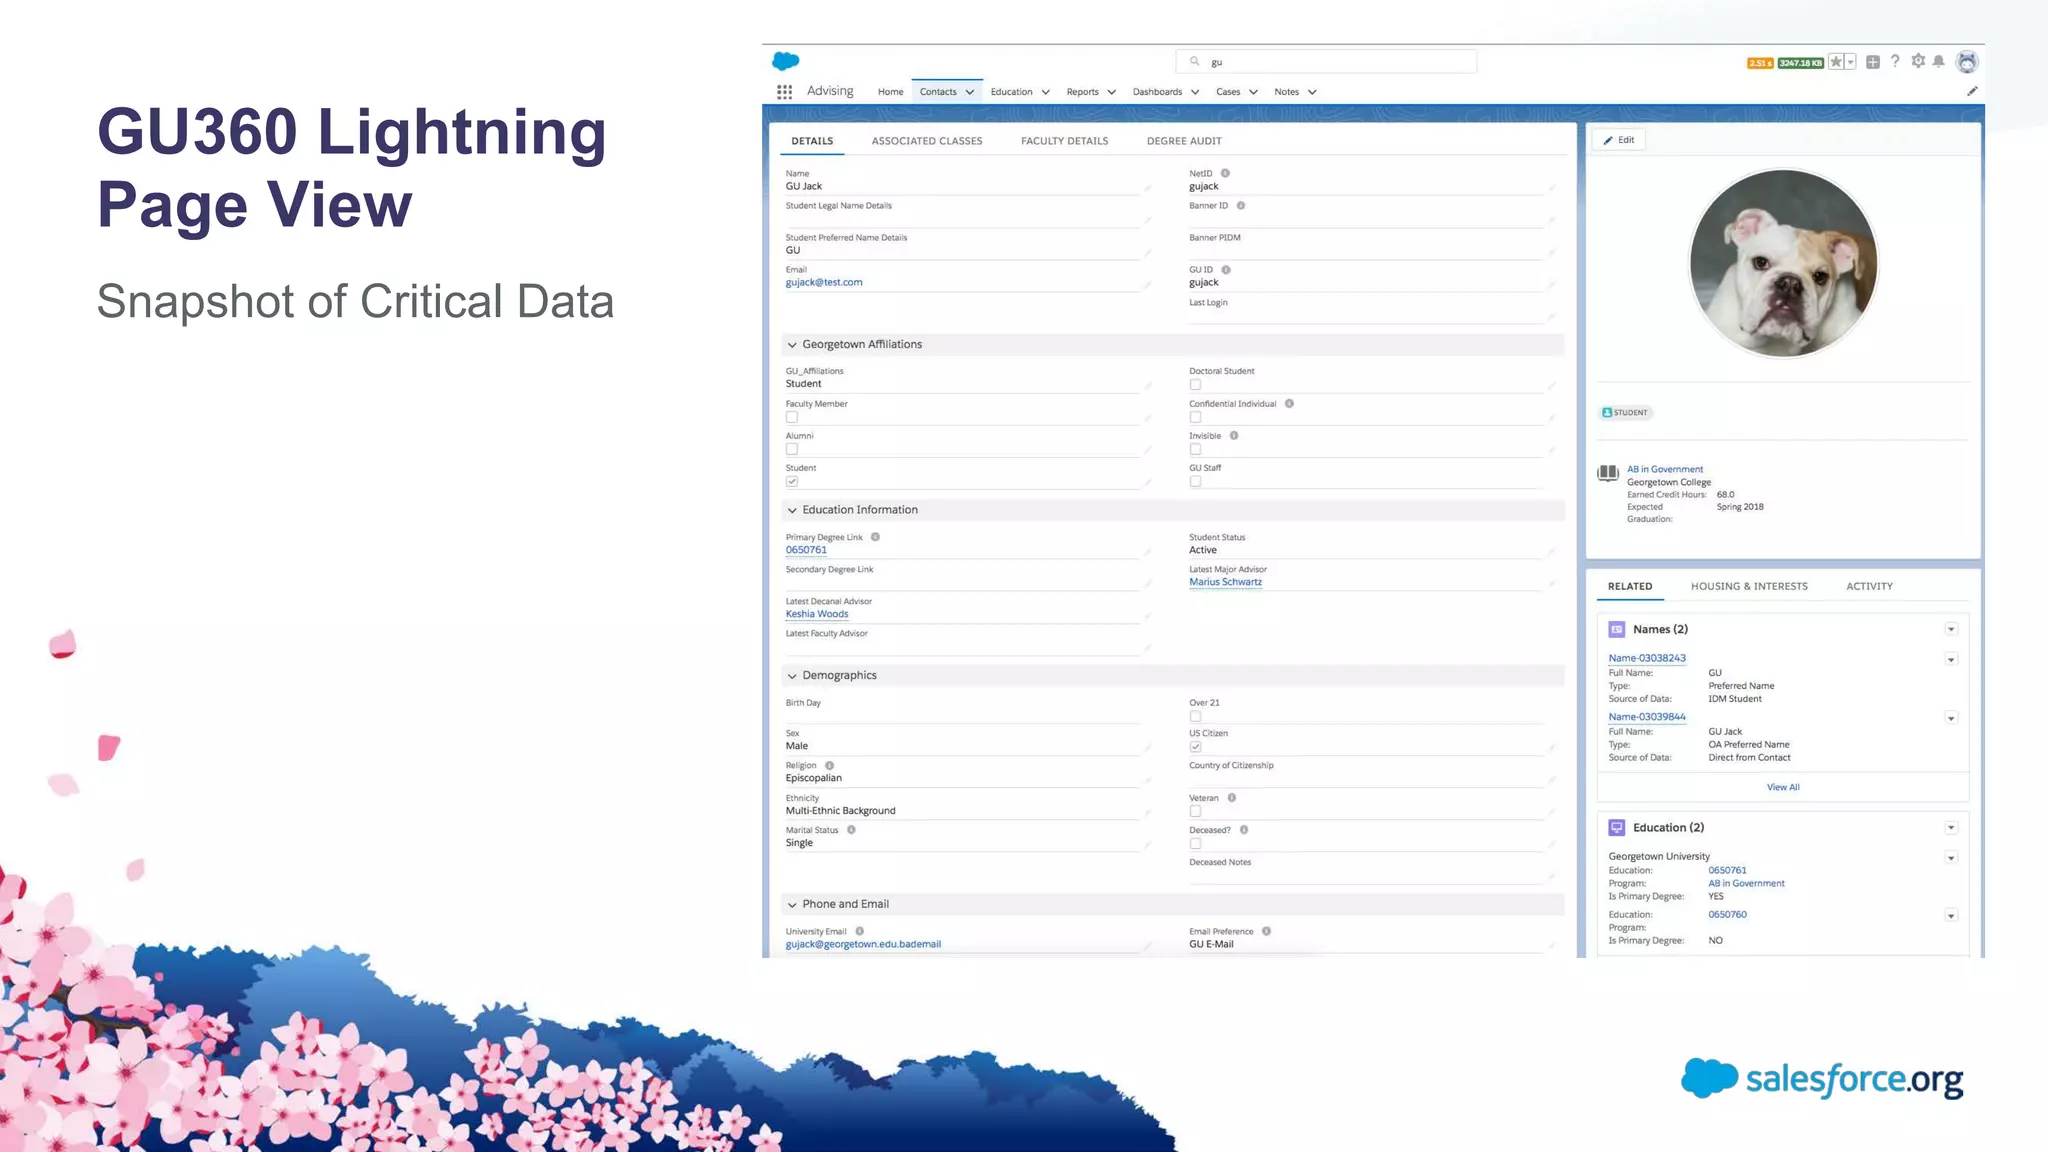Open the App Launcher grid icon

click(x=784, y=92)
